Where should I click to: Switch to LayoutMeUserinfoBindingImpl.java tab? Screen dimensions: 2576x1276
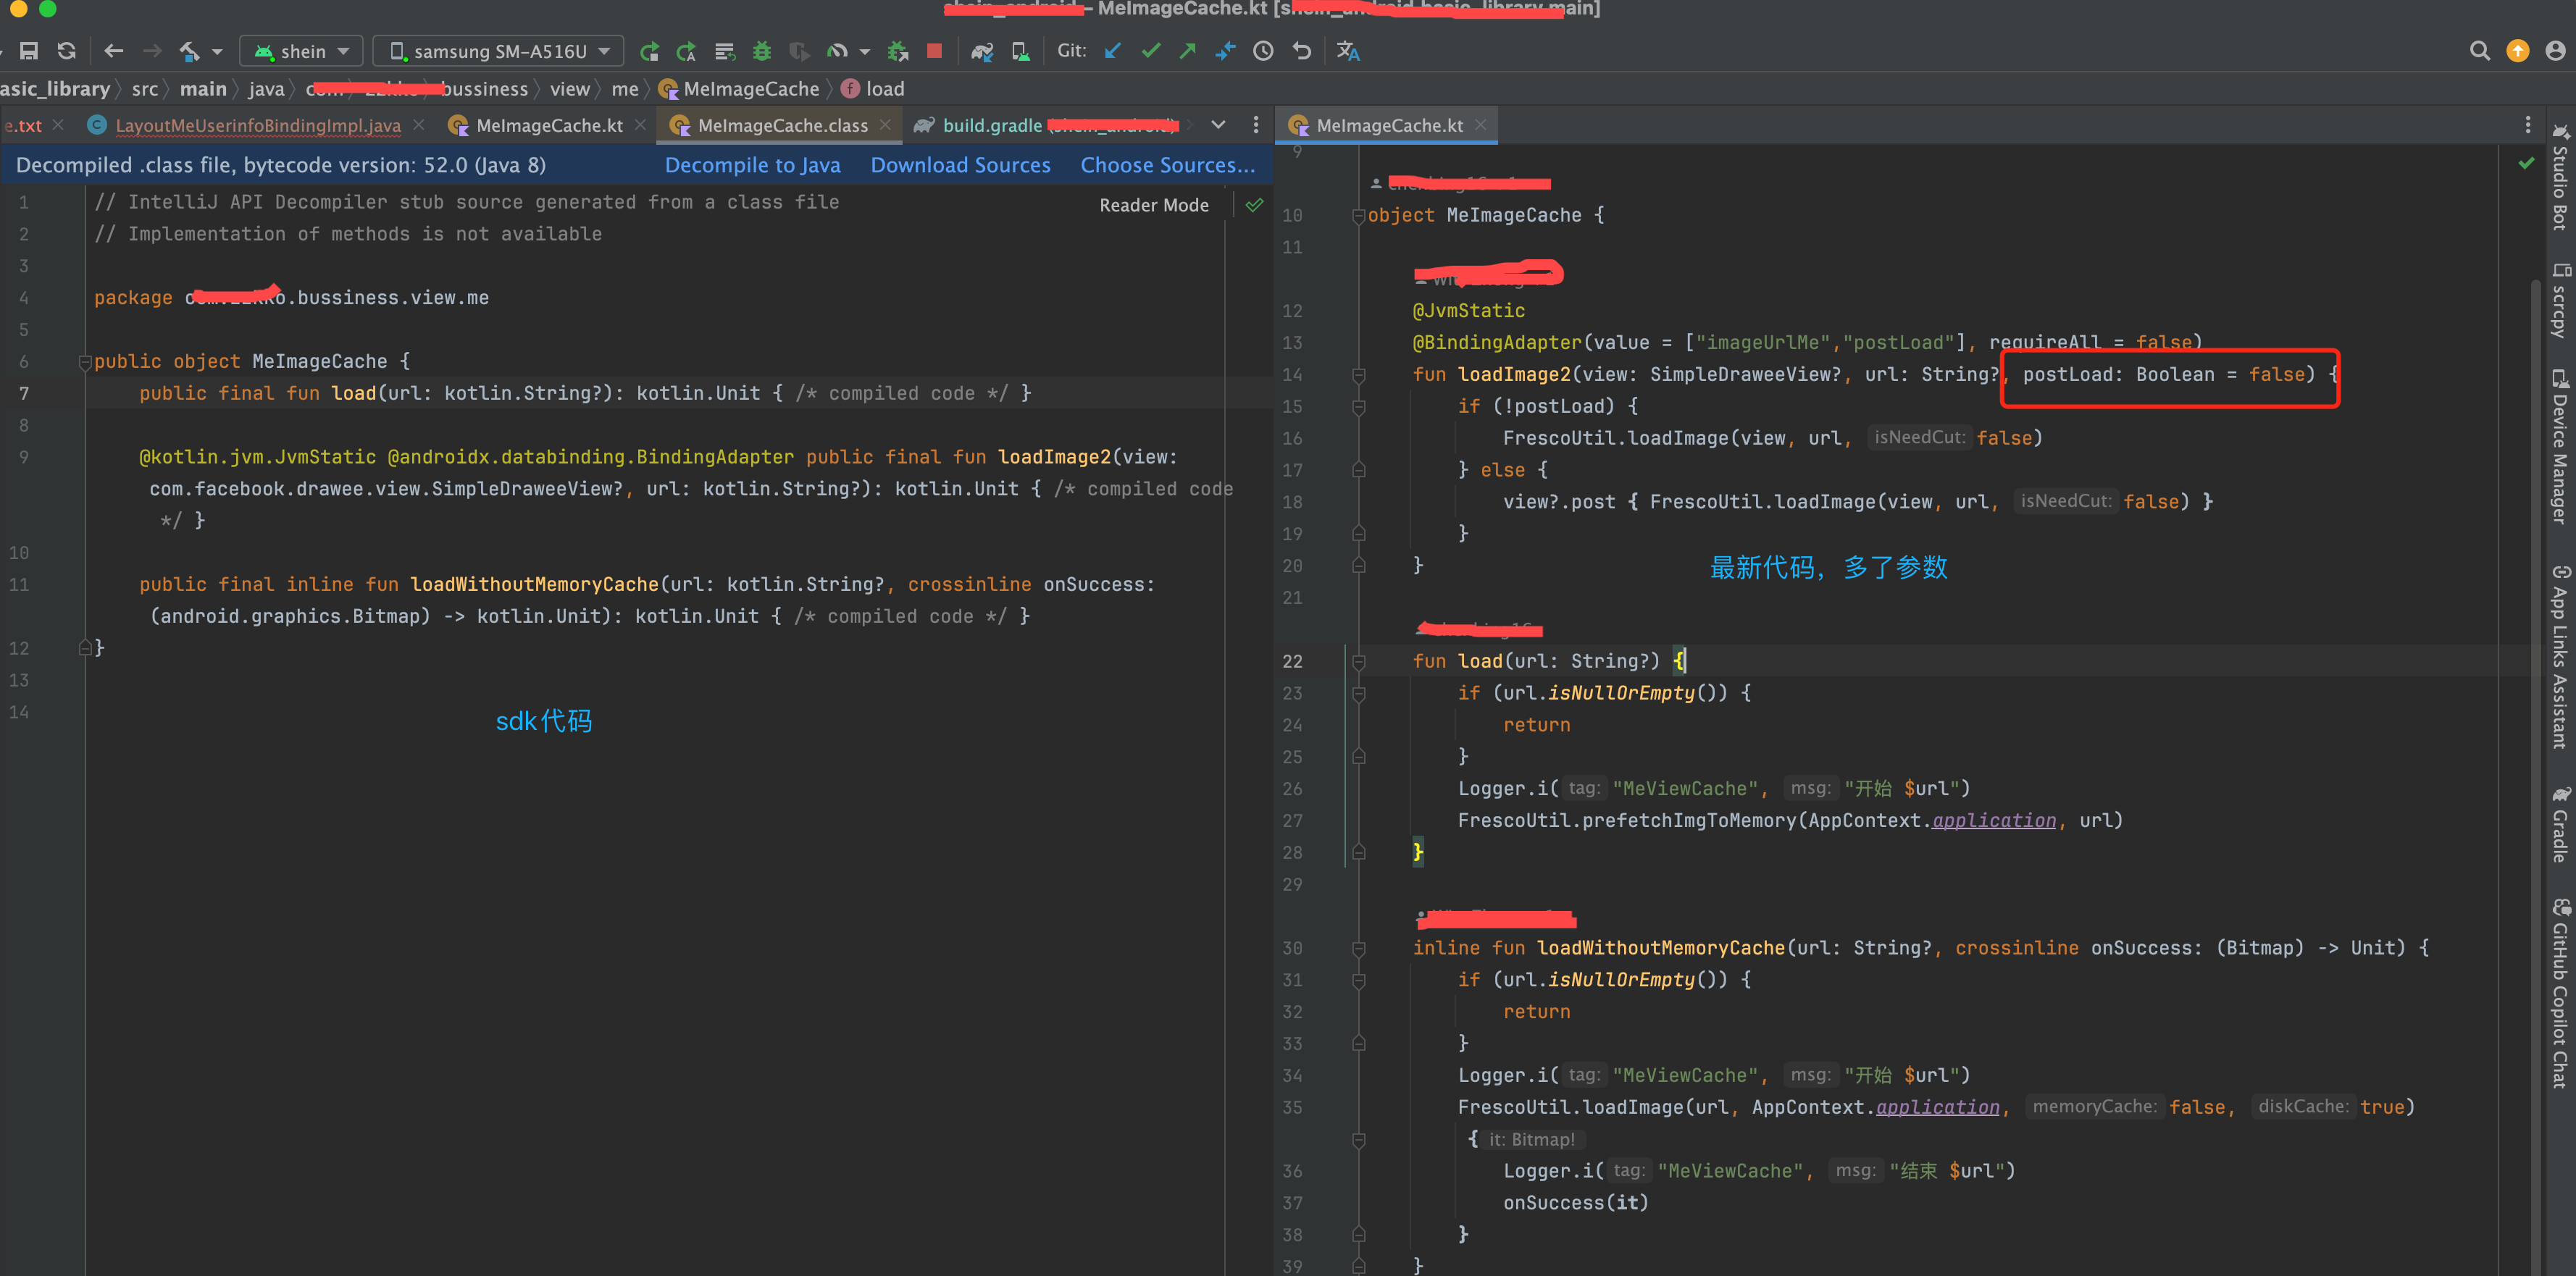257,125
